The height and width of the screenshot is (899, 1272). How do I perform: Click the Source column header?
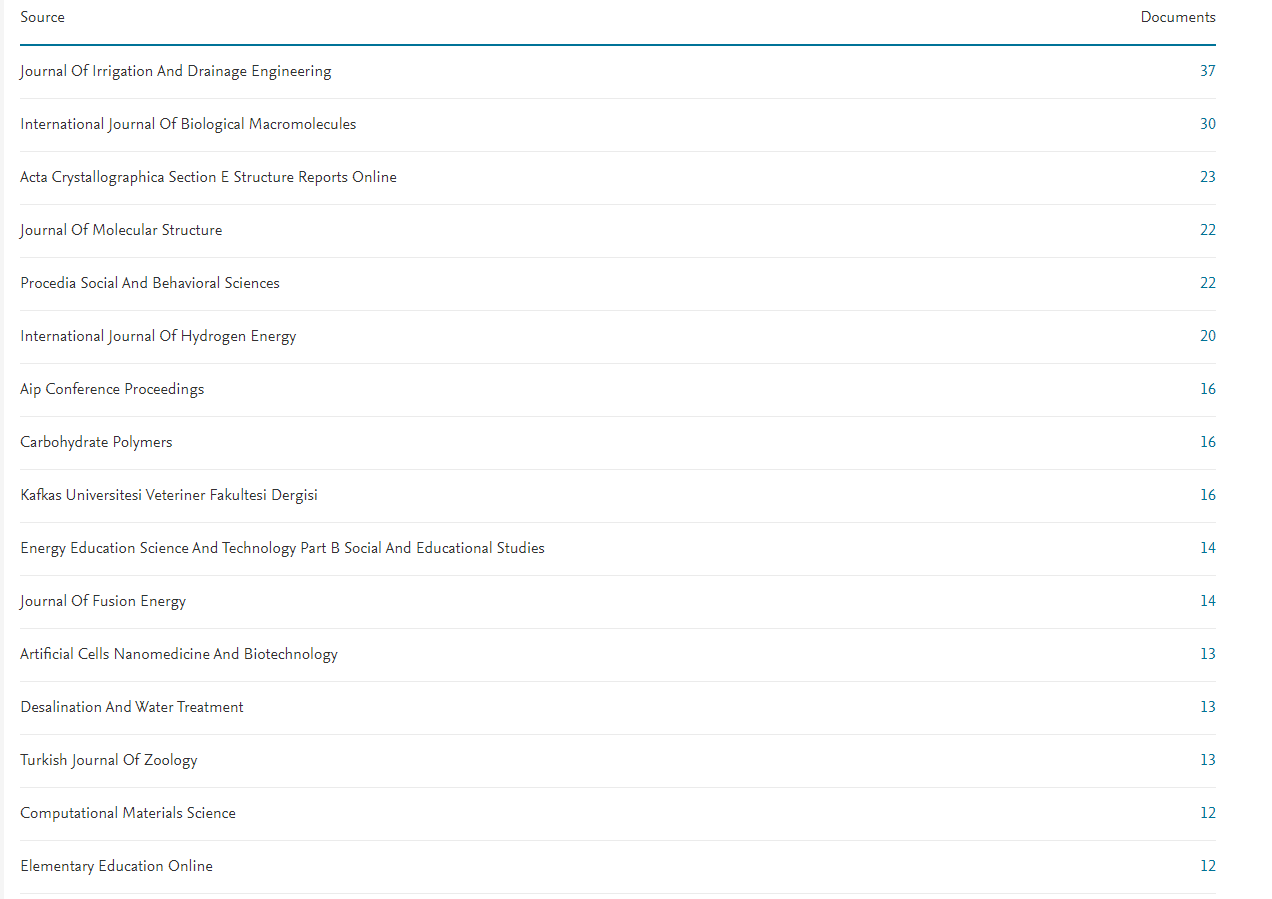tap(42, 17)
